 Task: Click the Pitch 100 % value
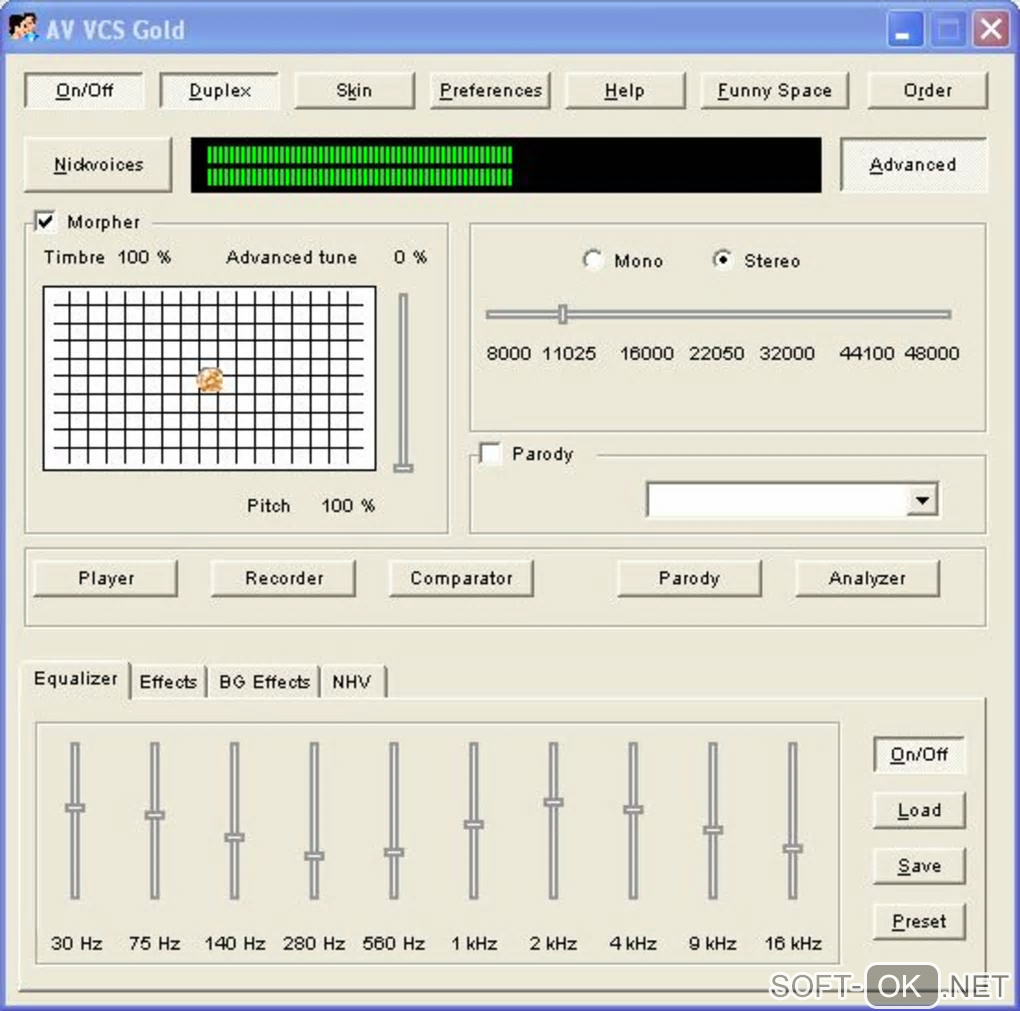pyautogui.click(x=348, y=506)
